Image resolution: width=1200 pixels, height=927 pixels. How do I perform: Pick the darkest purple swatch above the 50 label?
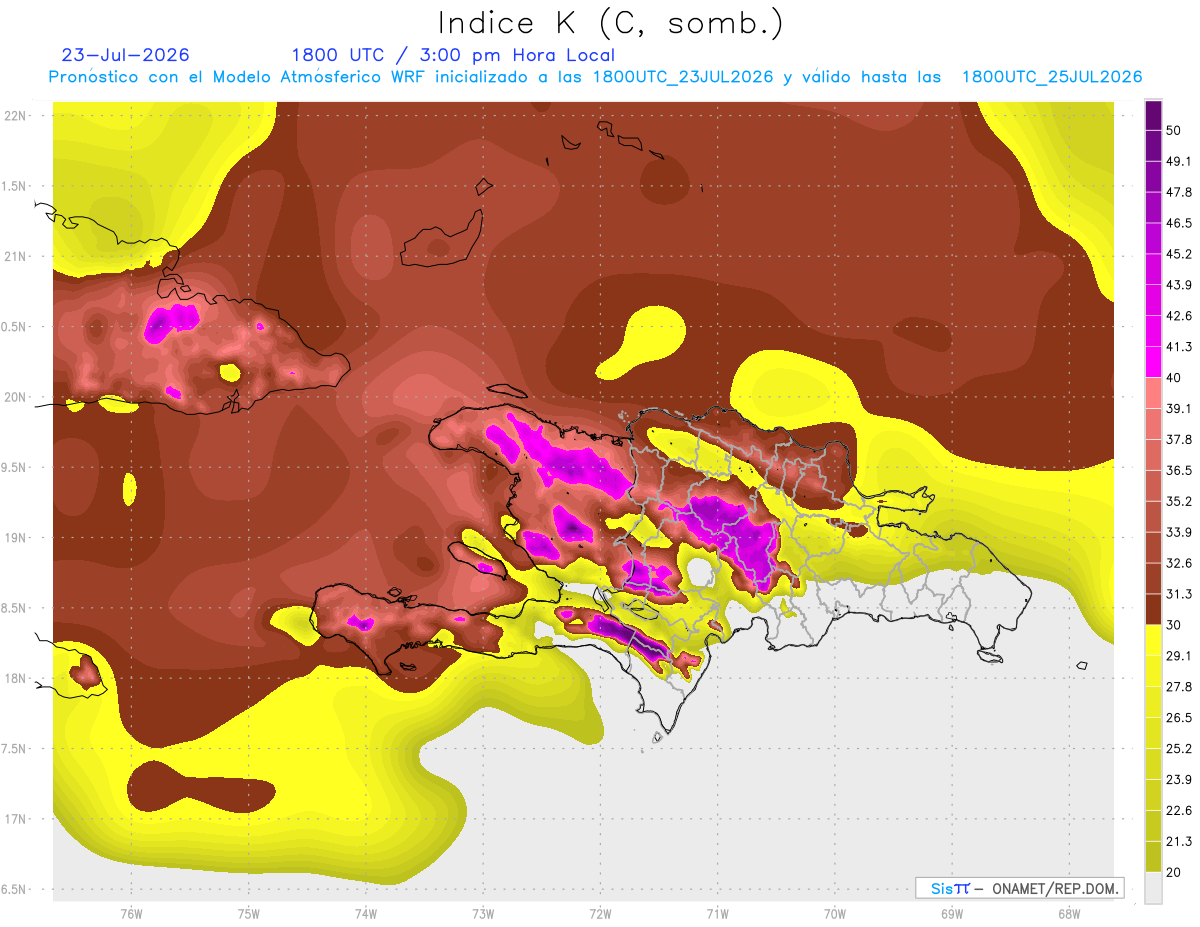[1154, 115]
